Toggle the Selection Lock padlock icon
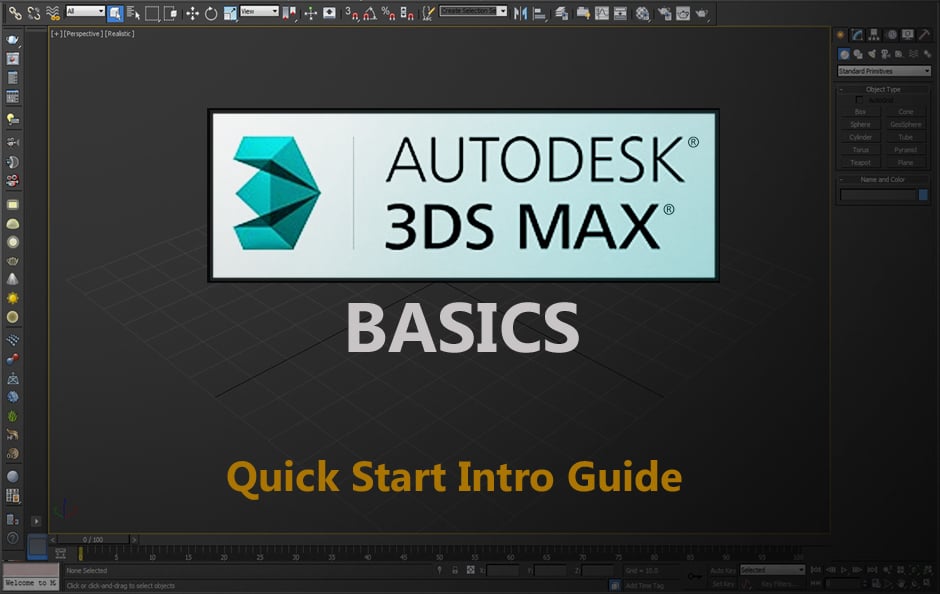Image resolution: width=940 pixels, height=594 pixels. 455,570
